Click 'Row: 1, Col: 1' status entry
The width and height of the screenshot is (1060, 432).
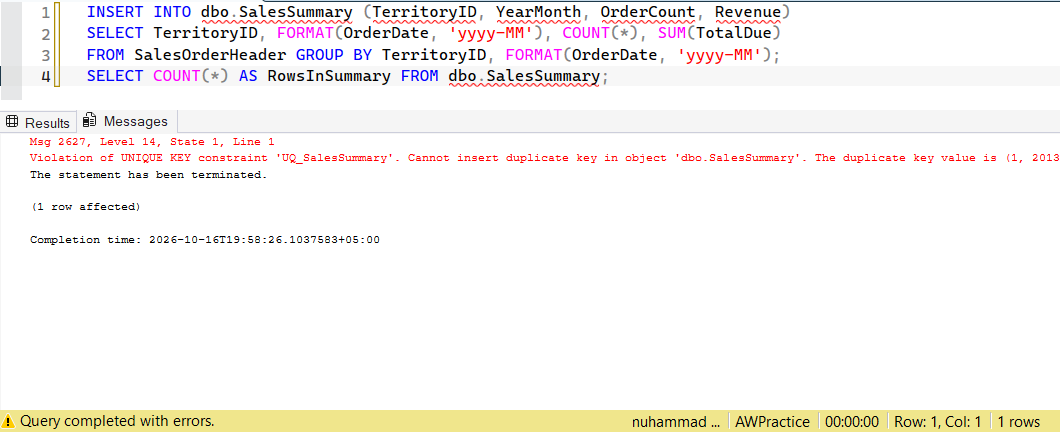click(937, 421)
